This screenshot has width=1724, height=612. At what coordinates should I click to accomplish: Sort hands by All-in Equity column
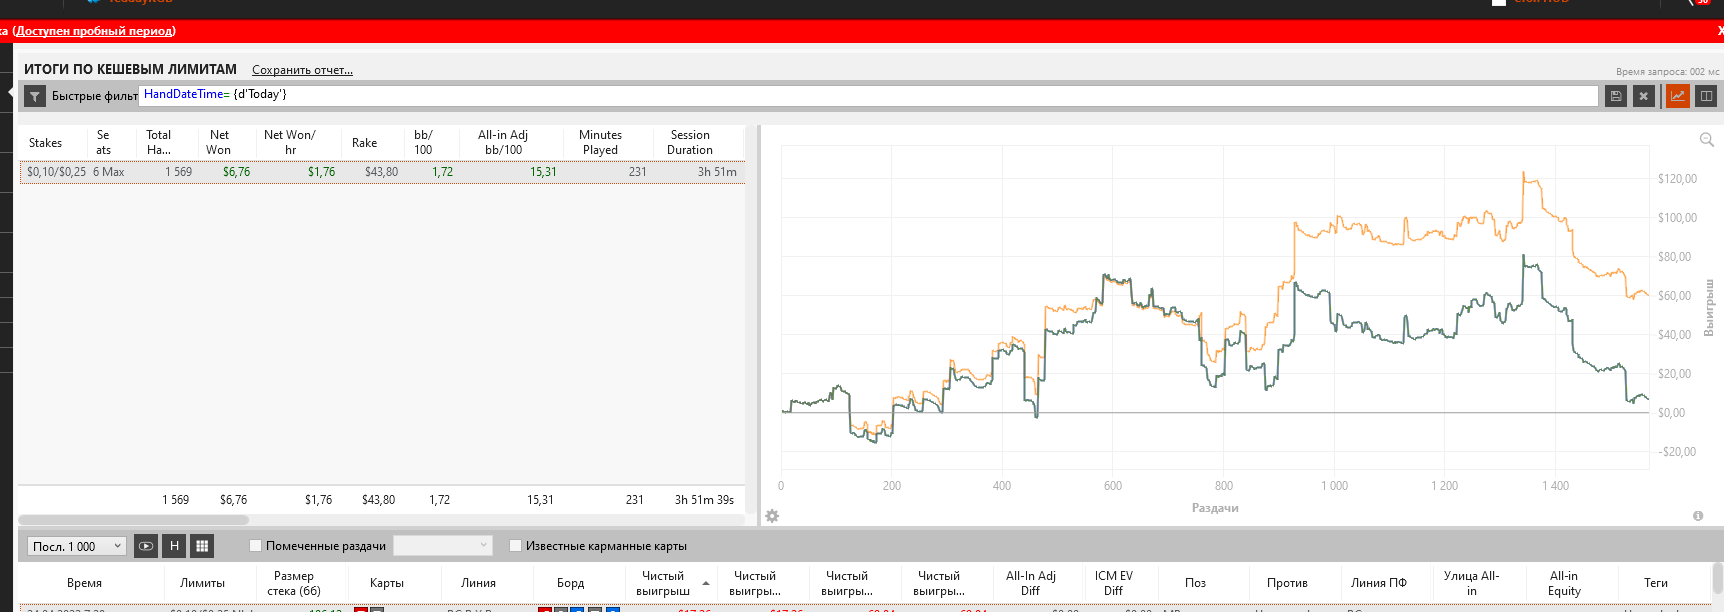1564,583
